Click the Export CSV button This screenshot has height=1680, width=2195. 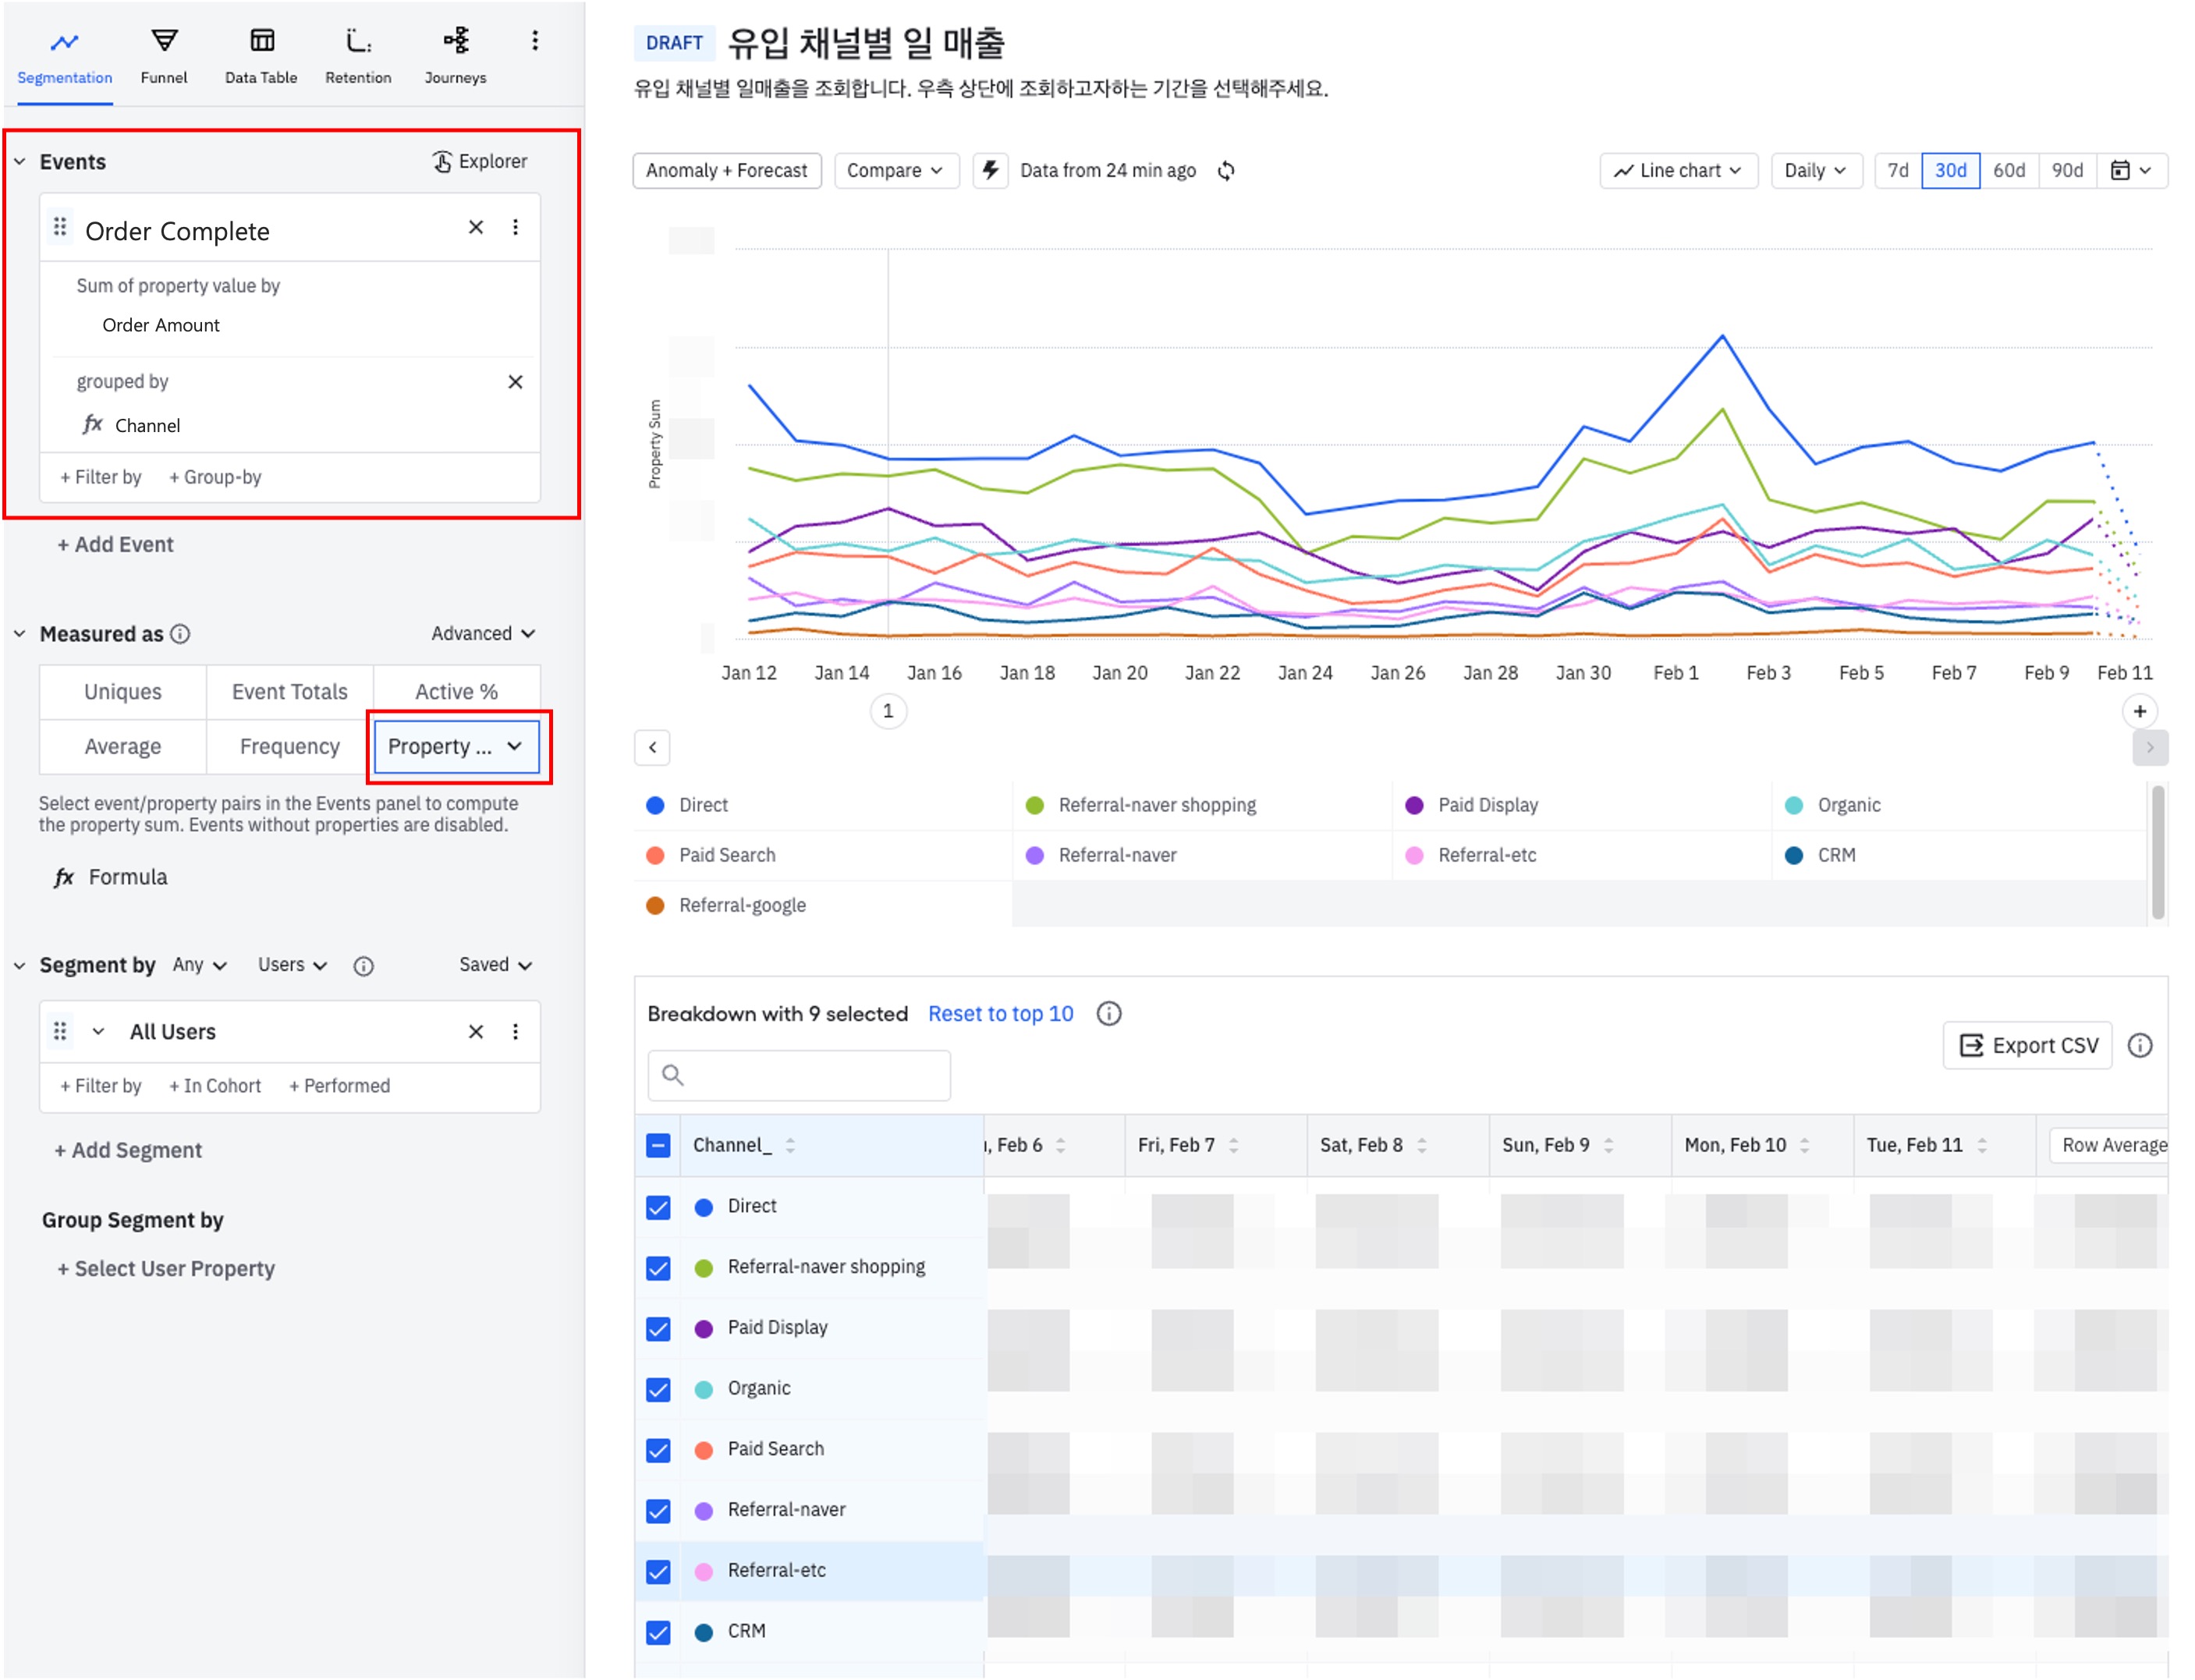click(2027, 1046)
